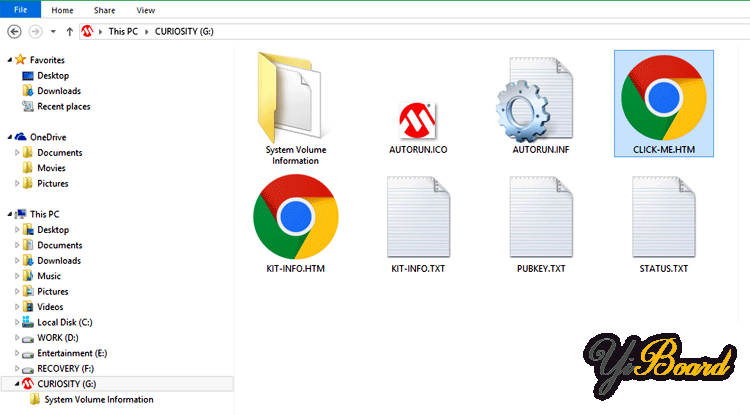
Task: Select the KIT-INFO.HTM Chrome file icon
Action: [x=296, y=217]
